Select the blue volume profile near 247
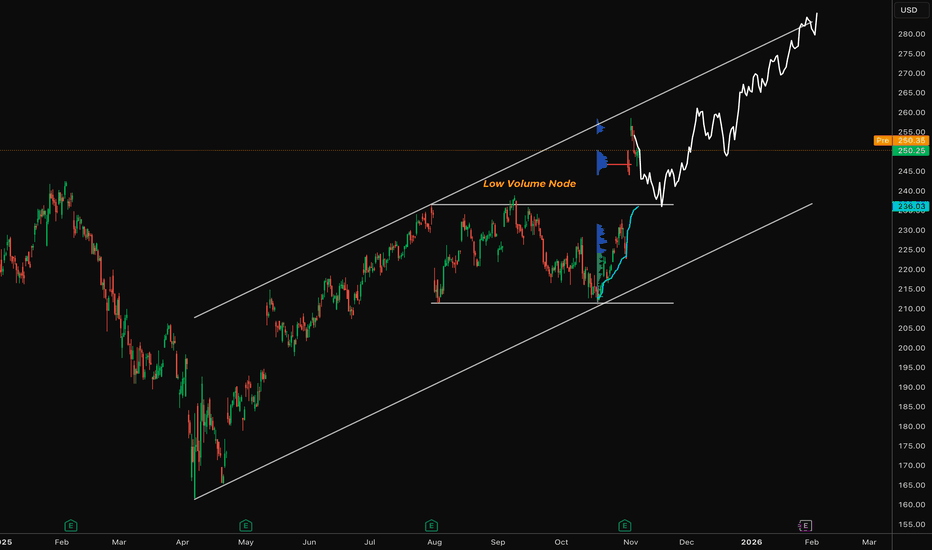This screenshot has height=550, width=932. coord(603,162)
